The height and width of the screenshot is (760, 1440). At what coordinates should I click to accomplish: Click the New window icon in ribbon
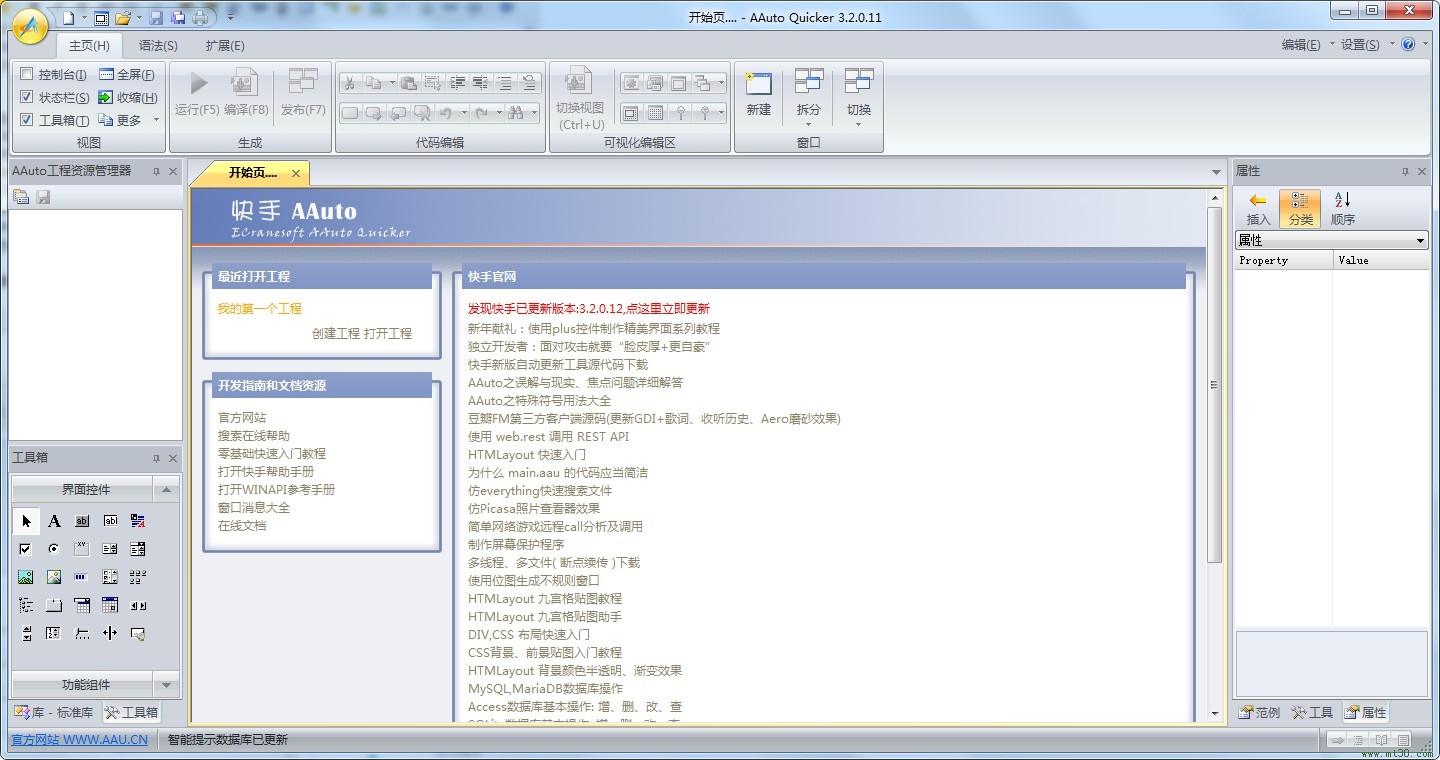[759, 83]
